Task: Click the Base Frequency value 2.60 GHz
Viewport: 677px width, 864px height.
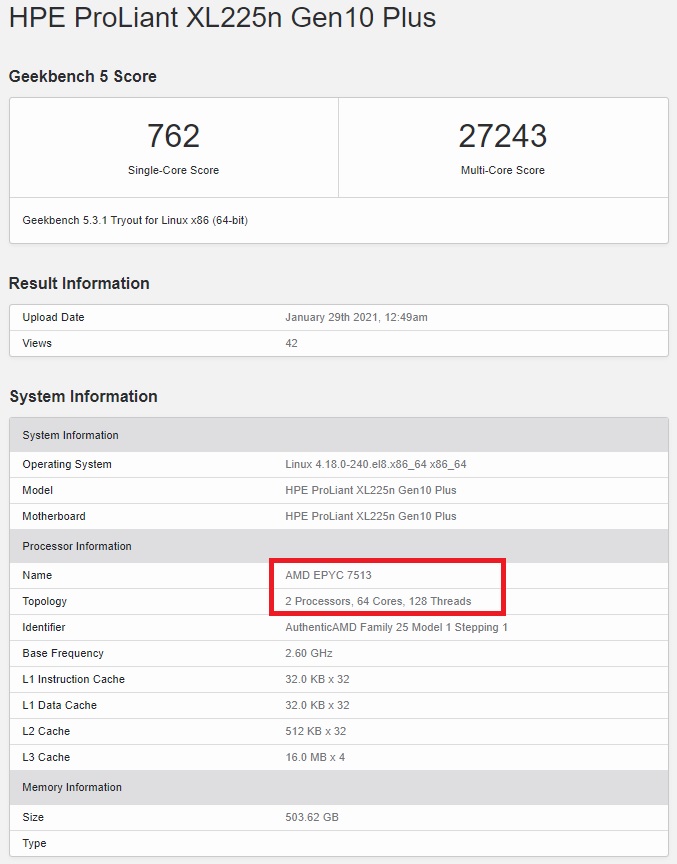Action: [x=307, y=653]
